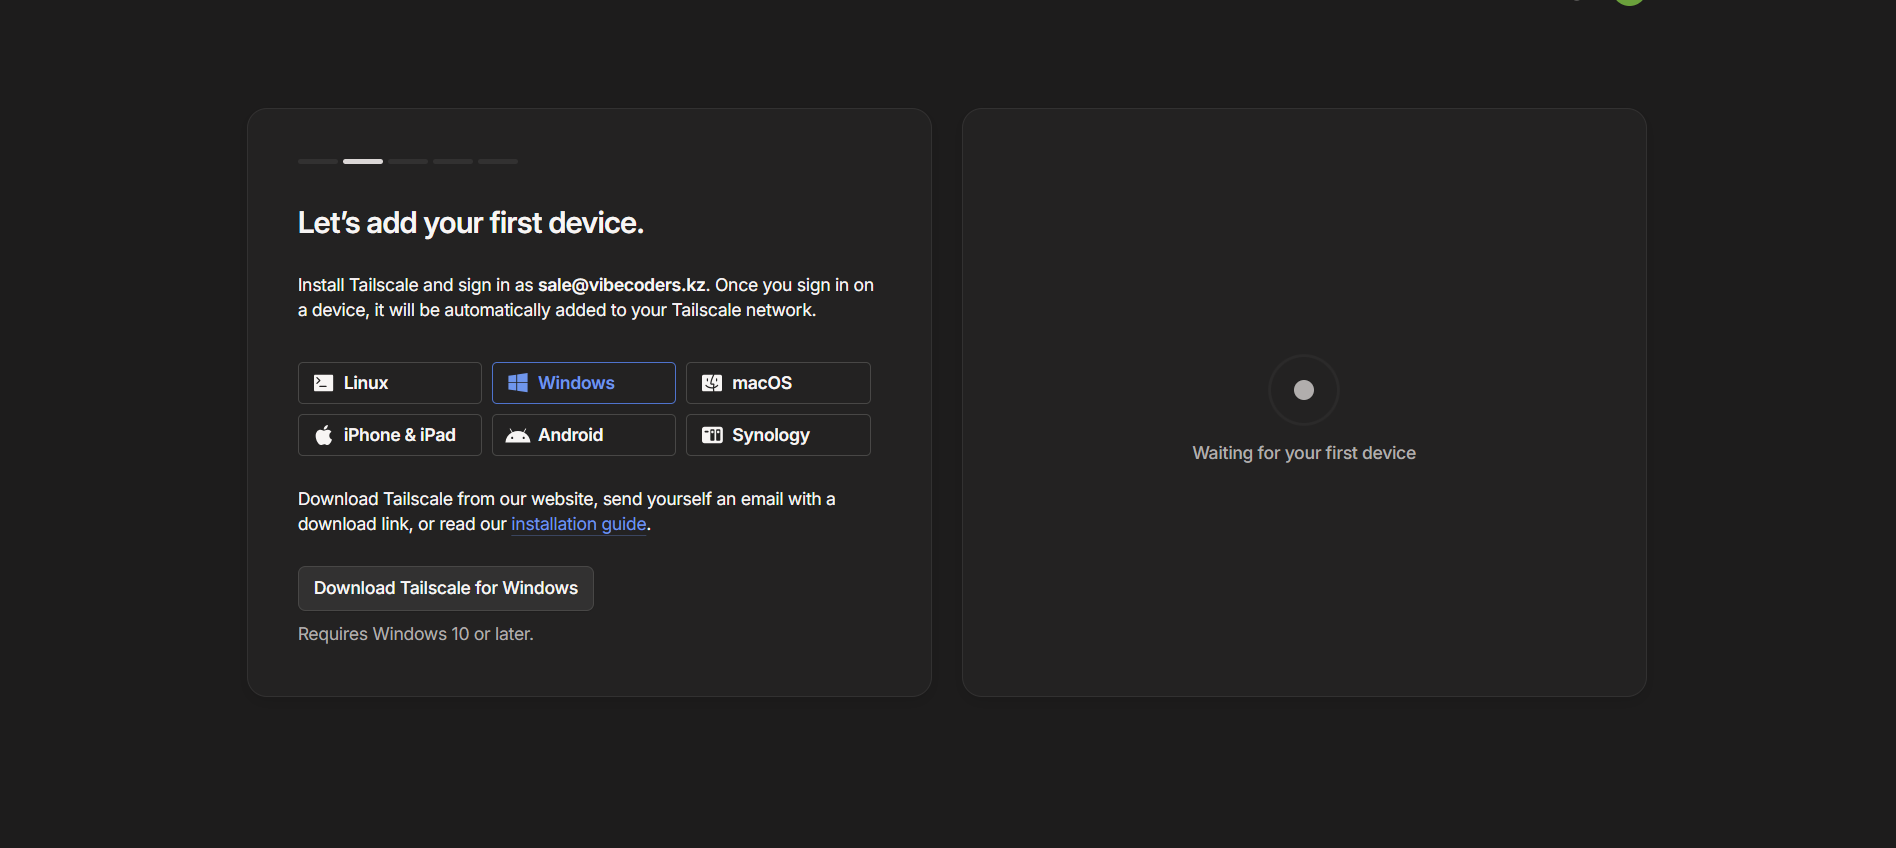Open the green user avatar menu
1896x848 pixels.
1629,2
